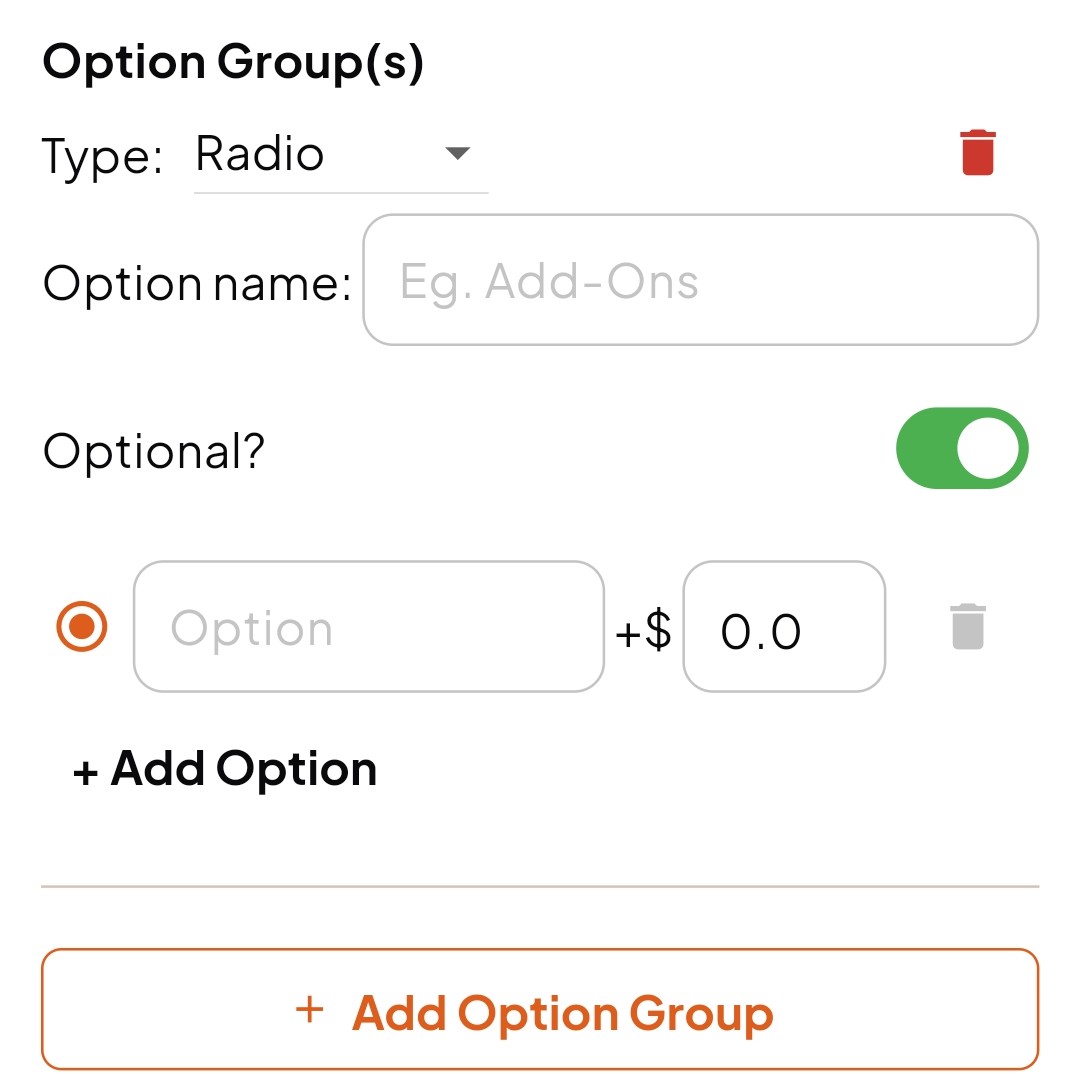This screenshot has height=1074, width=1080.
Task: Delete the option group with red trash icon
Action: coord(977,152)
